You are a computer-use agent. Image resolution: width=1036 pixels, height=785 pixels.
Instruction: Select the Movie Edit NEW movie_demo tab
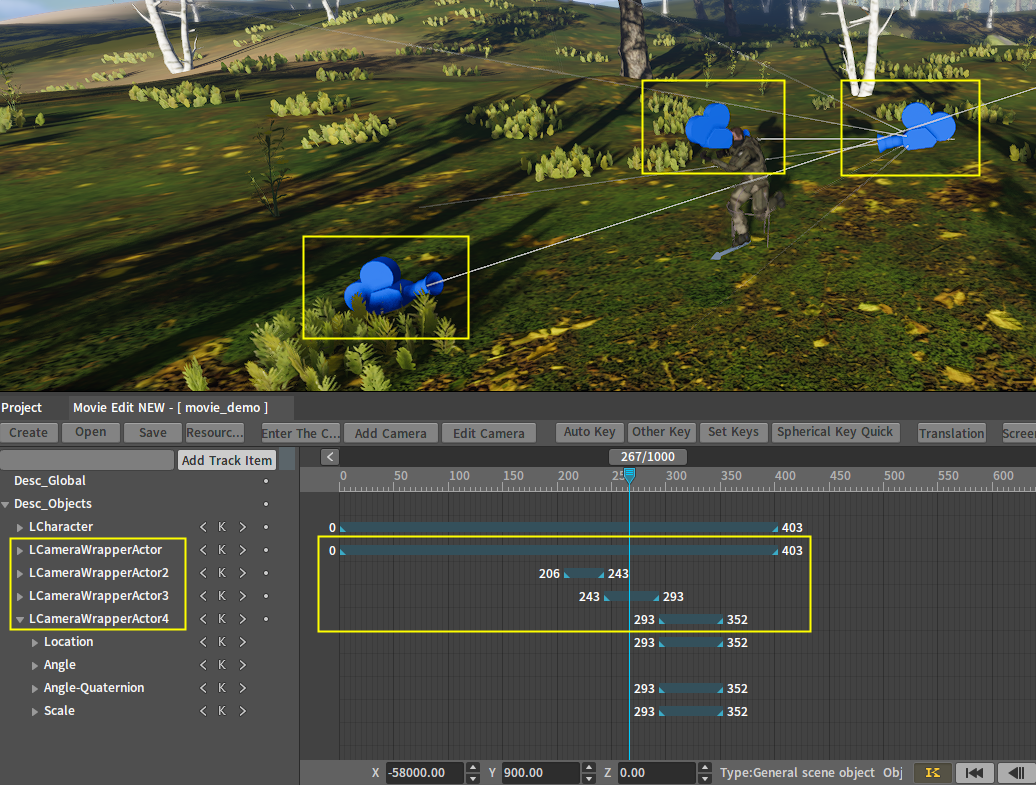click(x=171, y=408)
